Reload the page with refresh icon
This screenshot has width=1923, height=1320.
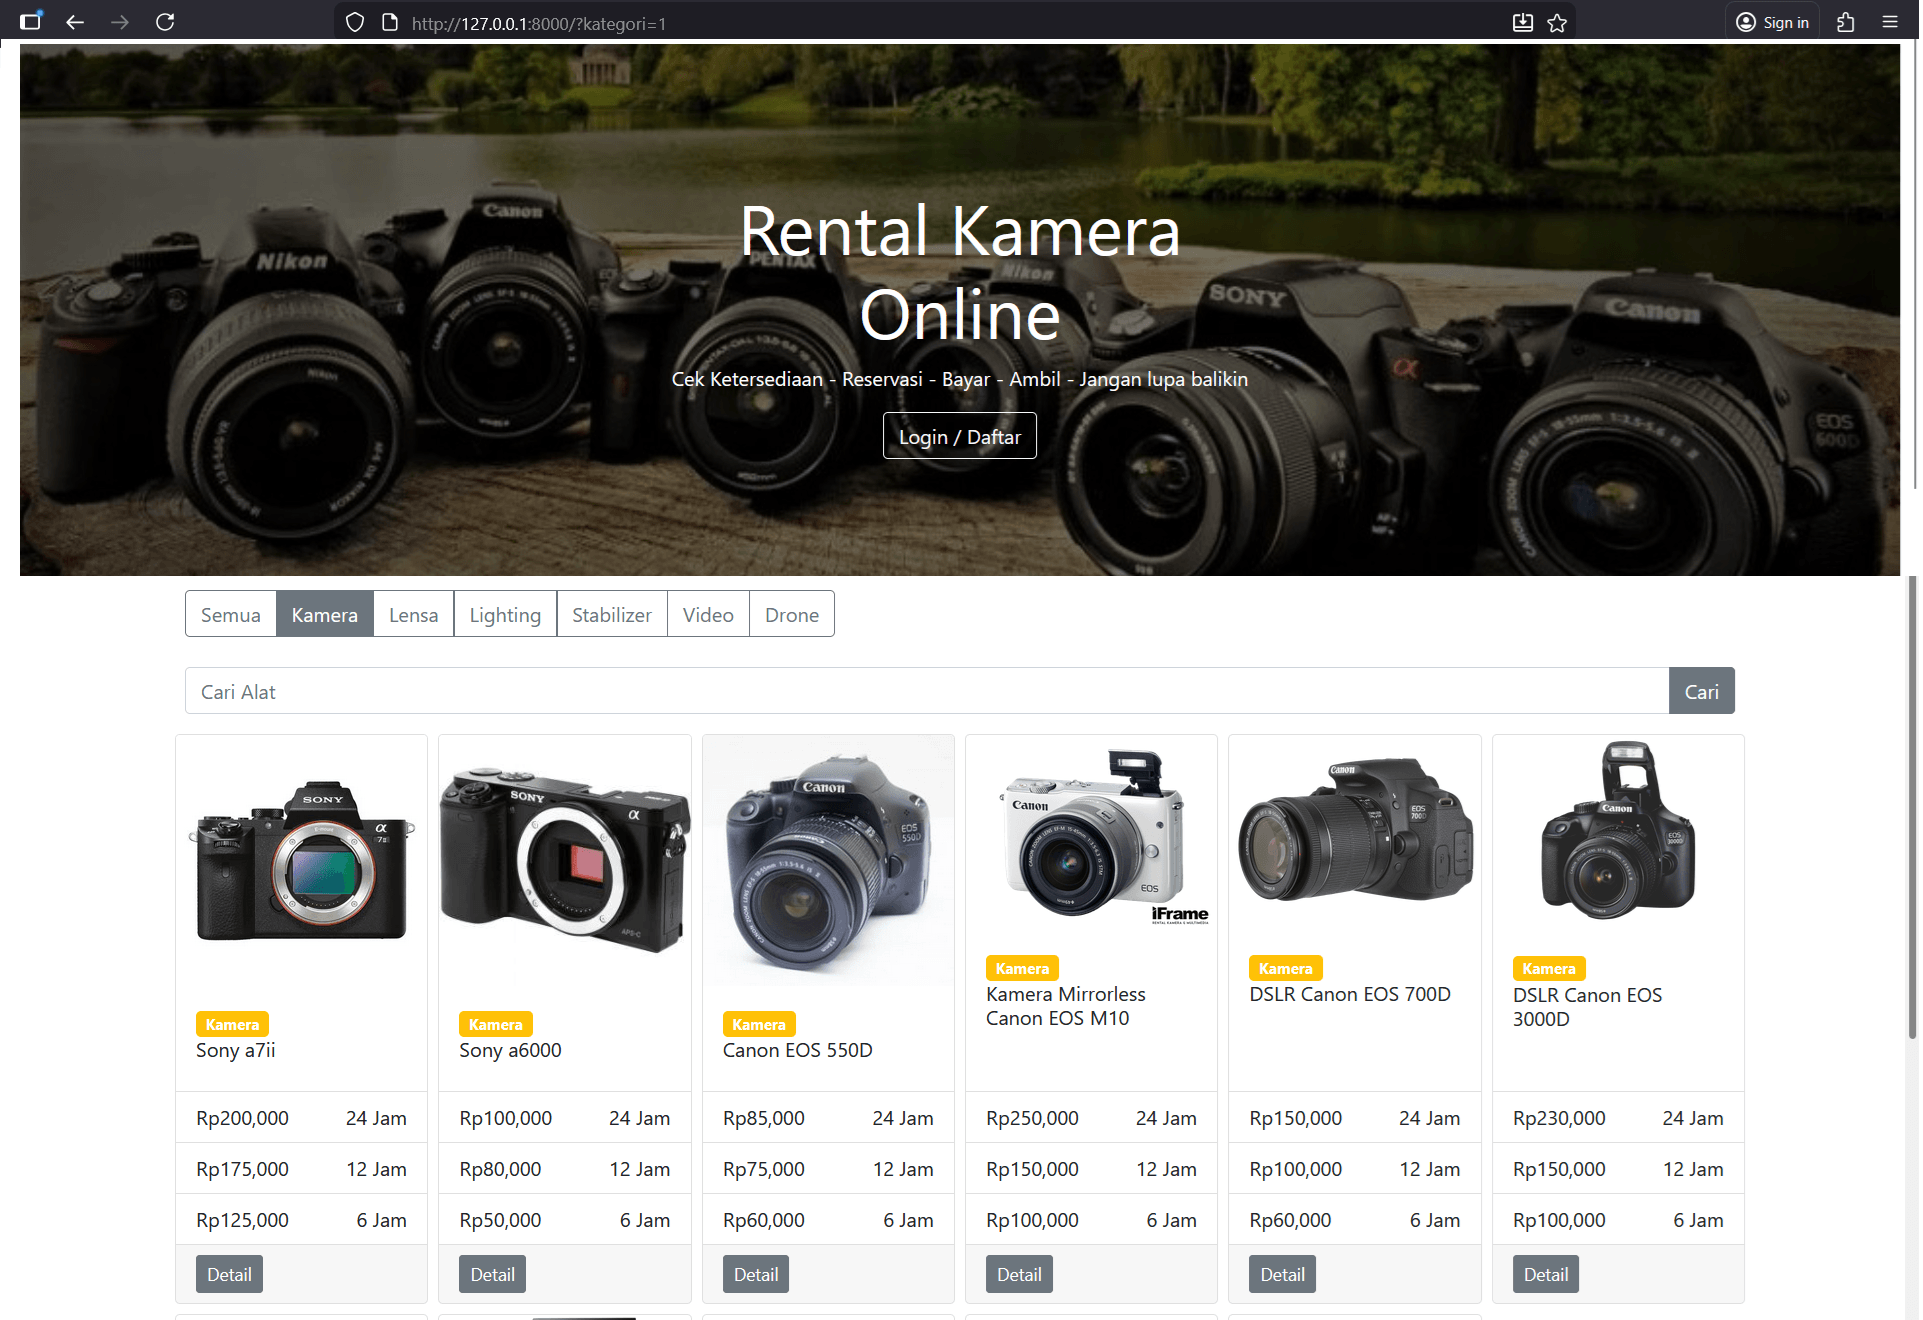(165, 22)
